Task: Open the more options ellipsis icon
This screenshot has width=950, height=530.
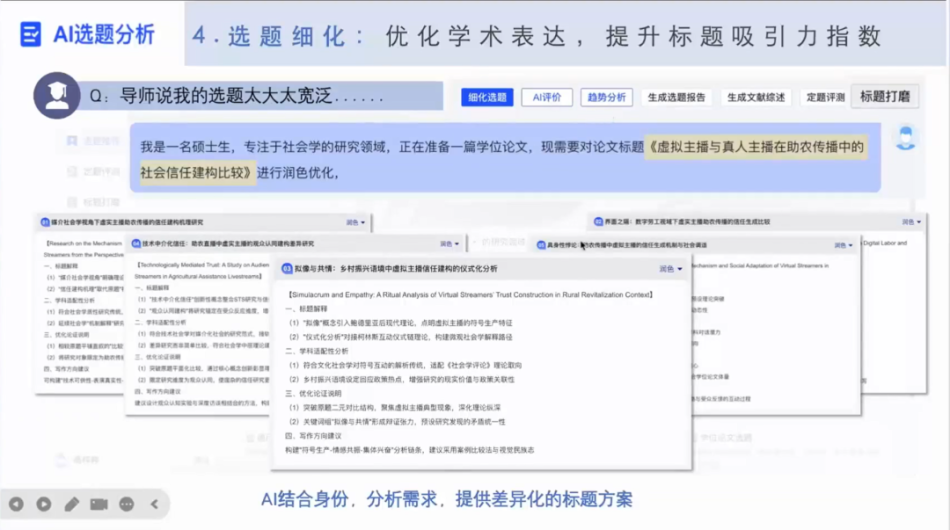Action: click(x=126, y=504)
